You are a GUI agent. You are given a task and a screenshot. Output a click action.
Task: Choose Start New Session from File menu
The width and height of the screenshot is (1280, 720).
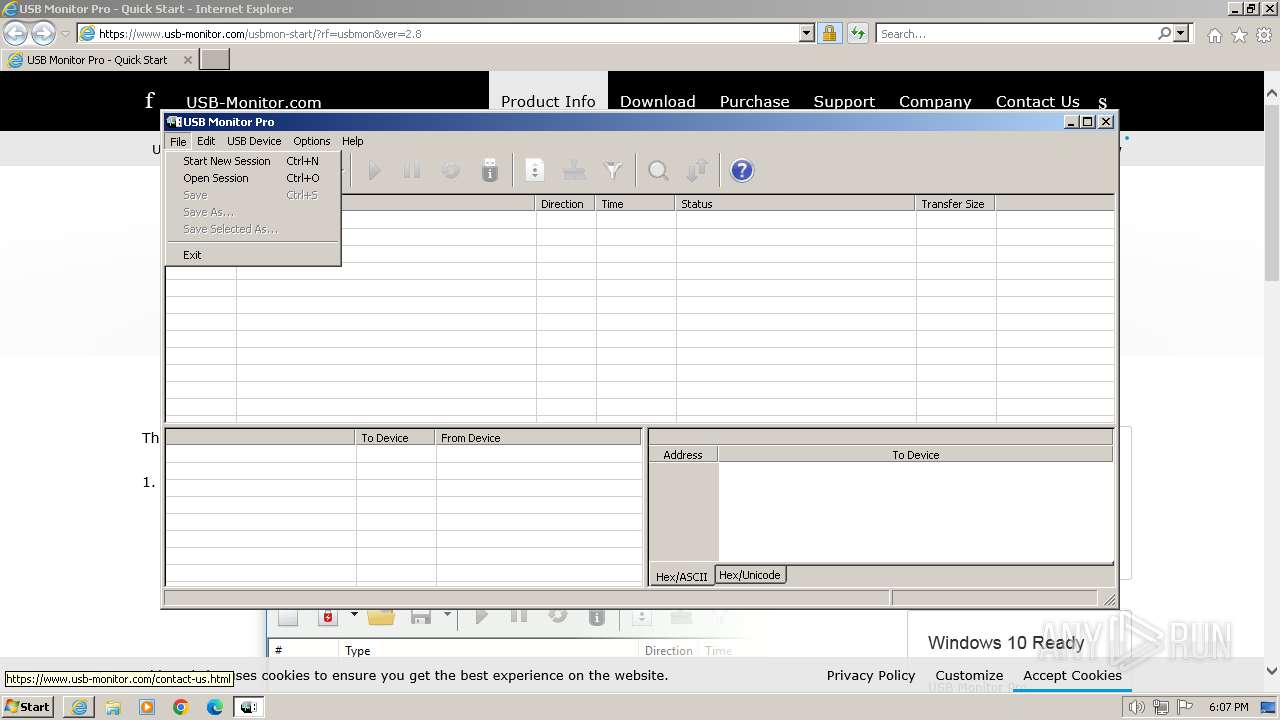click(x=253, y=161)
